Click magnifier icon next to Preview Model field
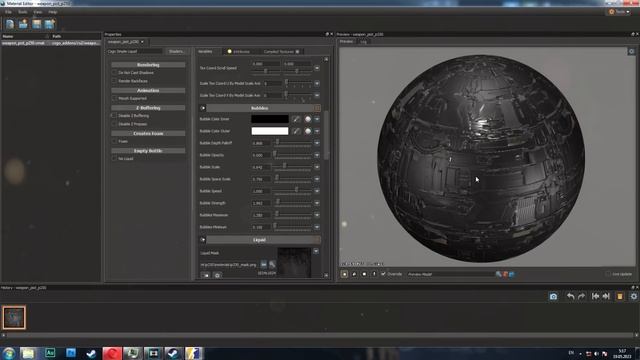The height and width of the screenshot is (360, 640). (498, 274)
